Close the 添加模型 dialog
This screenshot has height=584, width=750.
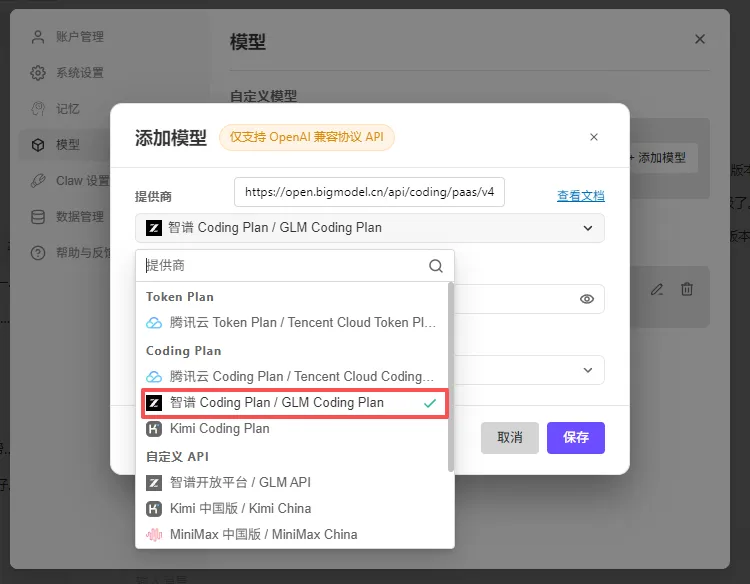tap(594, 137)
